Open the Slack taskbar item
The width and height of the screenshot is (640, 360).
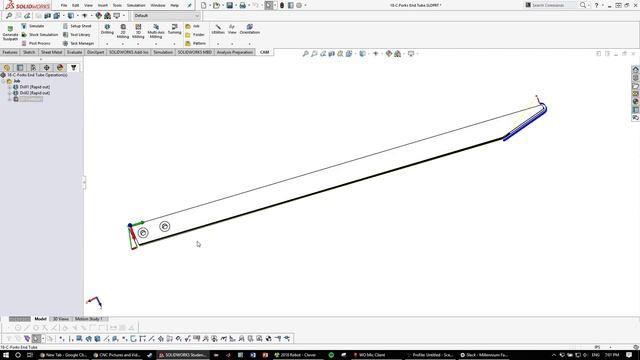click(484, 355)
